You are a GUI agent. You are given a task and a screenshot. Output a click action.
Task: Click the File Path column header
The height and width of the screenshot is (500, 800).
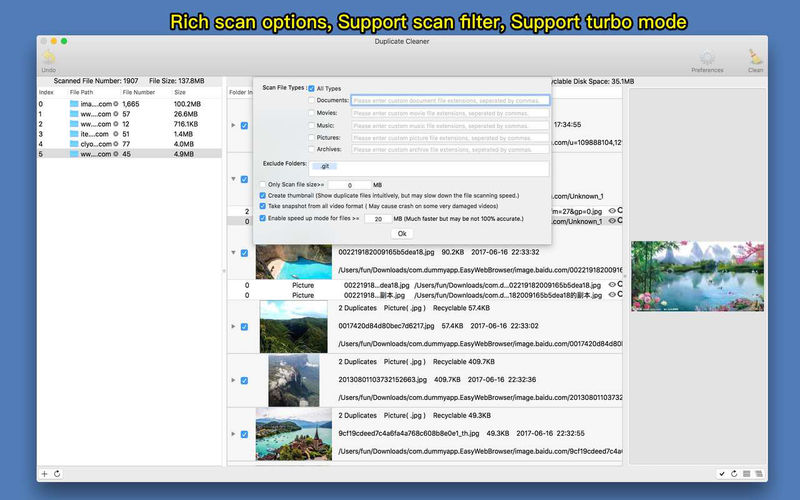coord(82,92)
